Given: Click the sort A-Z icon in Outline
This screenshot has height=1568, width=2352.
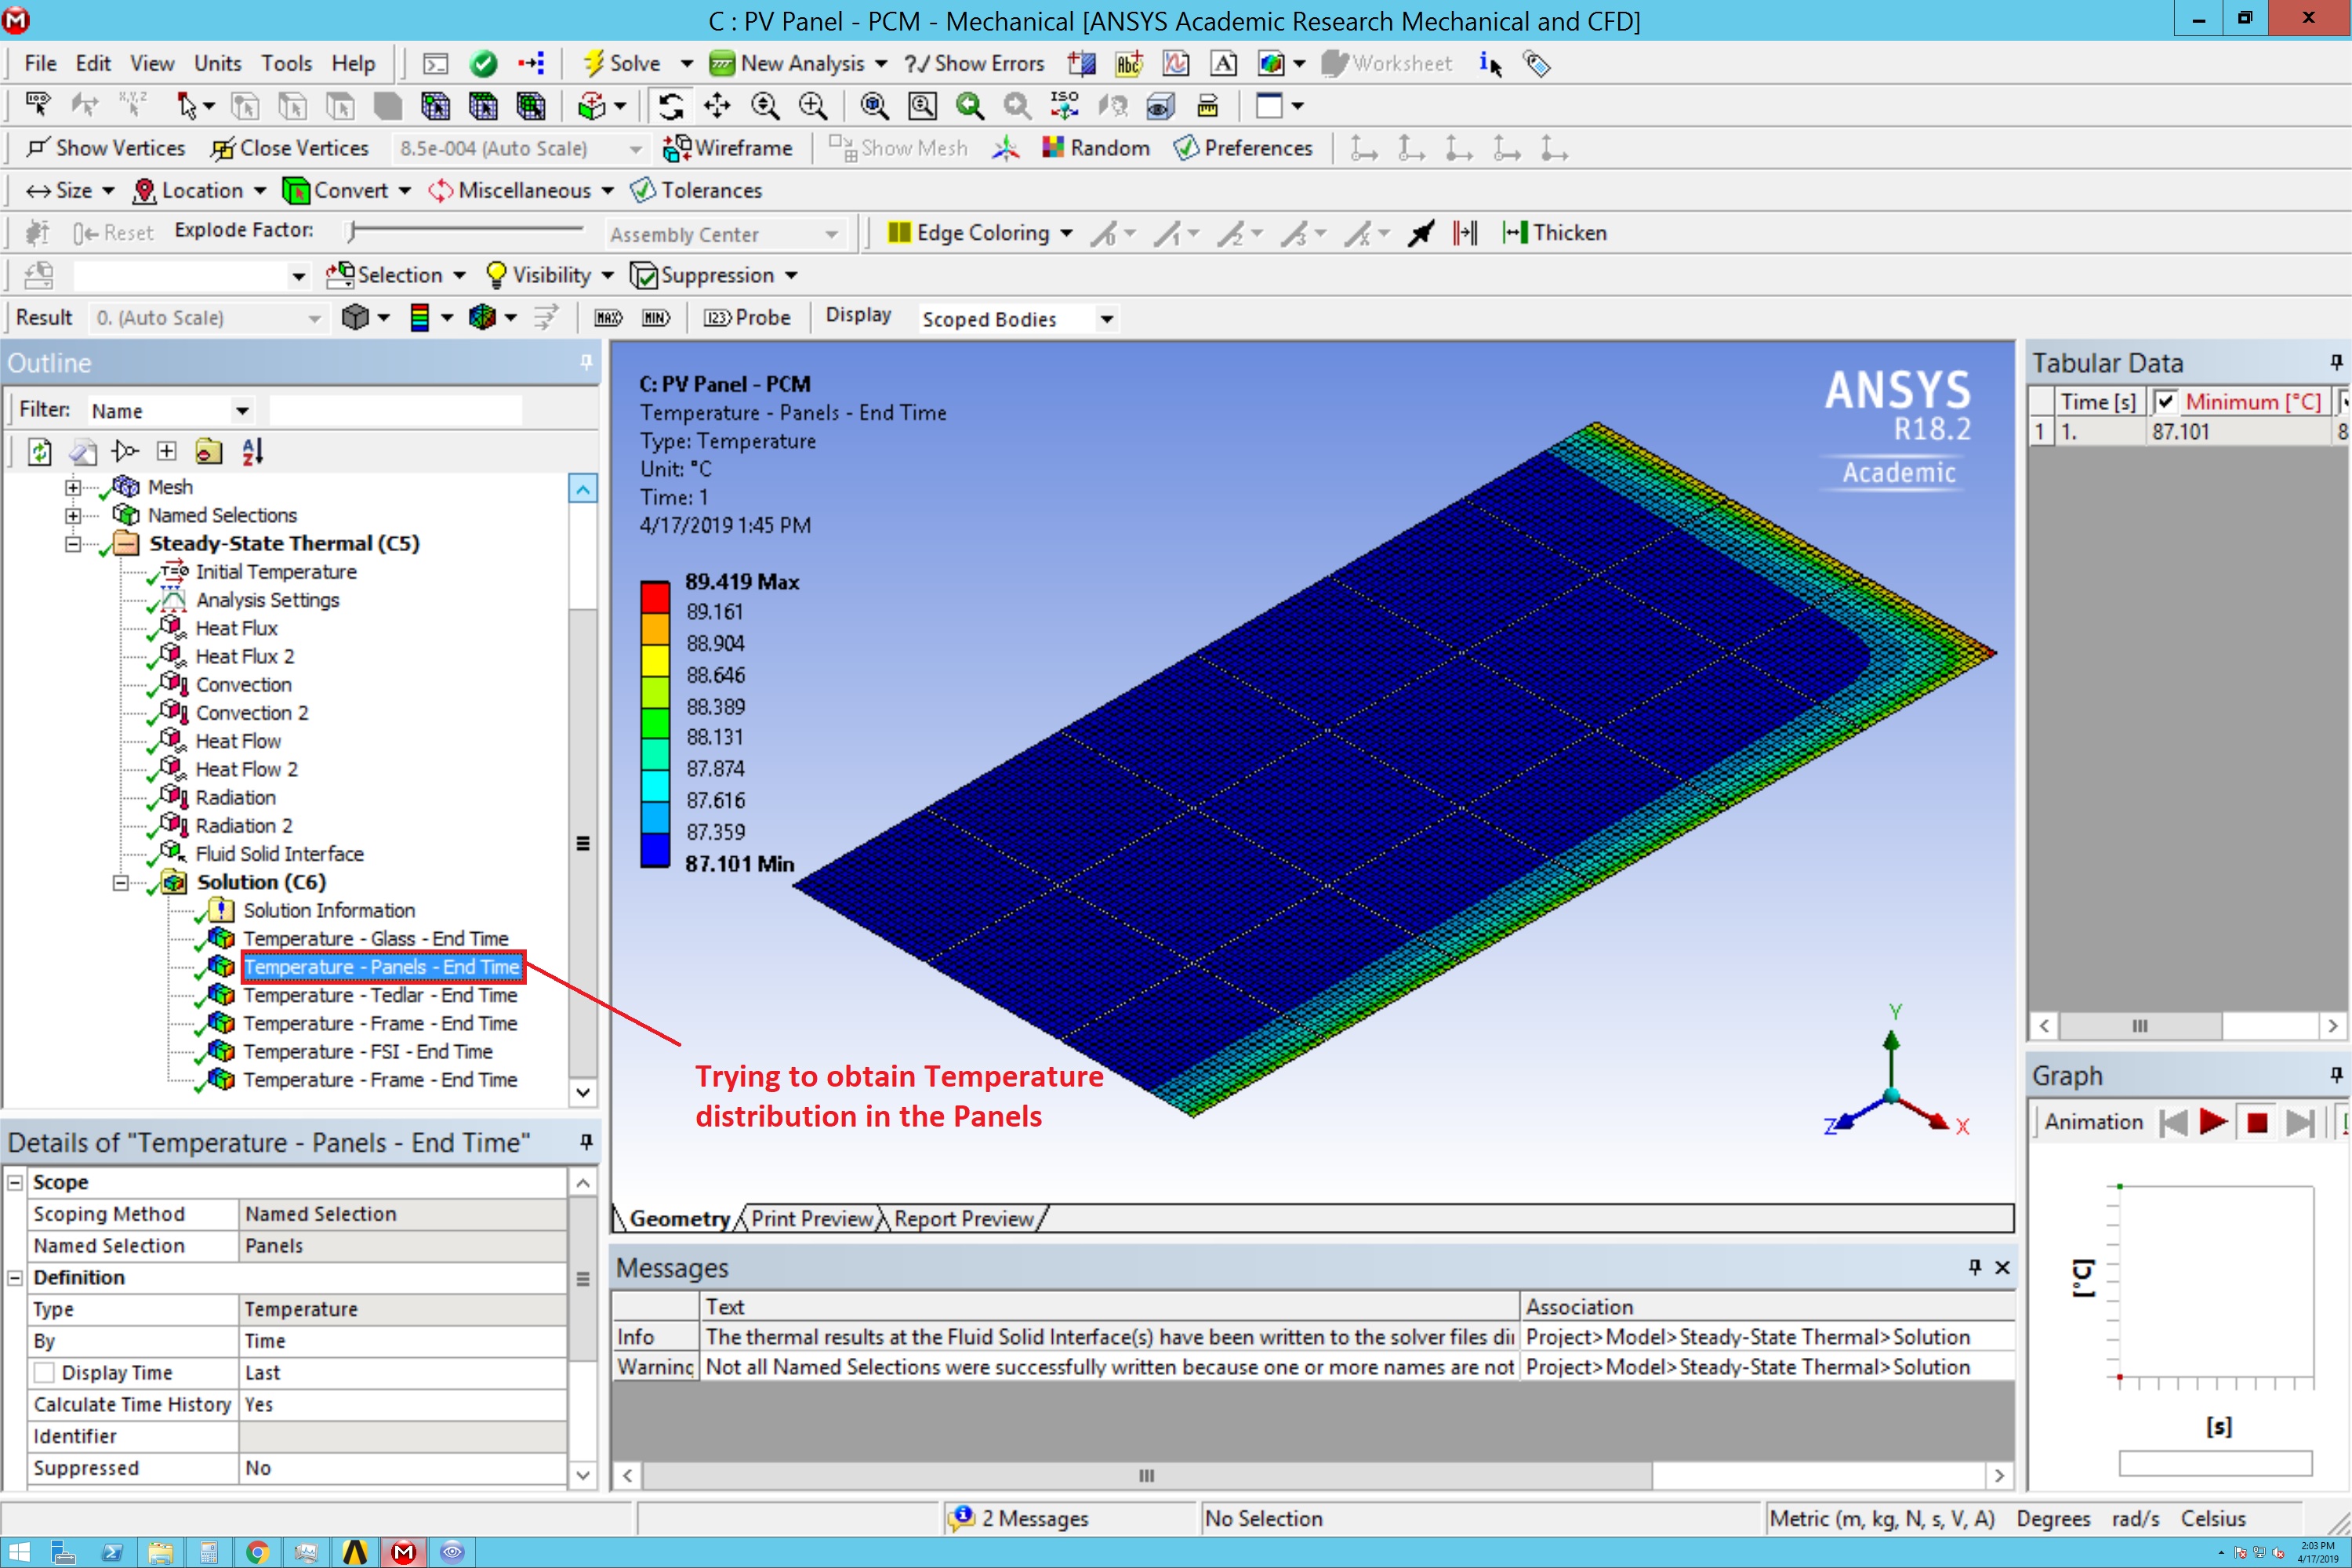Looking at the screenshot, I should pyautogui.click(x=253, y=452).
